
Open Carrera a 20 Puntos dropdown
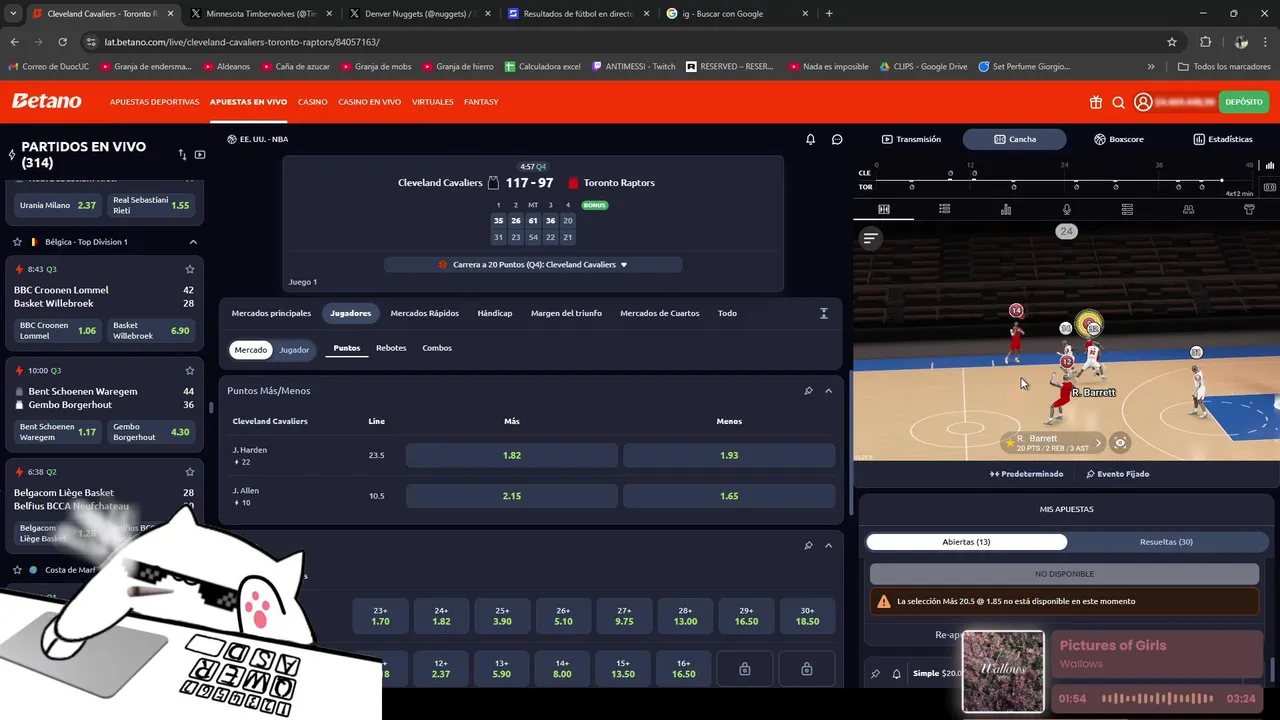(533, 265)
